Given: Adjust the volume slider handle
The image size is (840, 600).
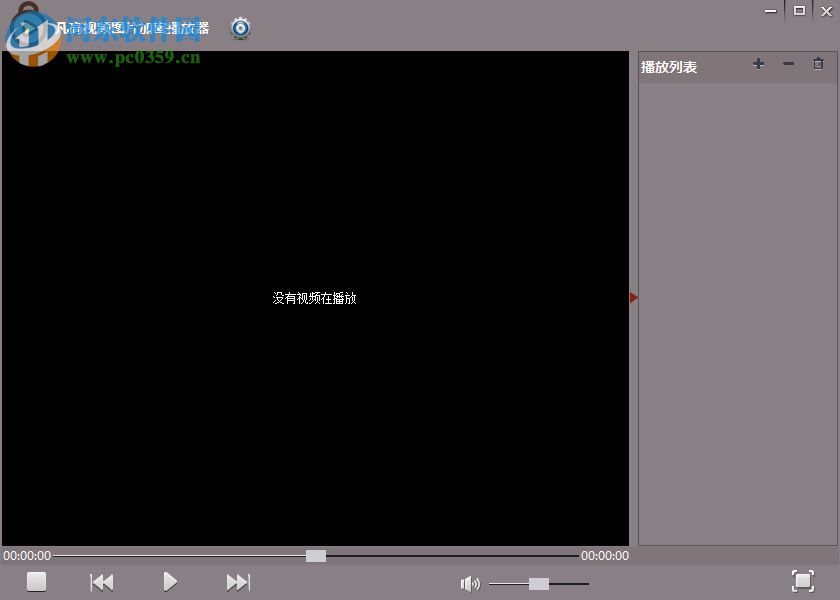Looking at the screenshot, I should 541,583.
